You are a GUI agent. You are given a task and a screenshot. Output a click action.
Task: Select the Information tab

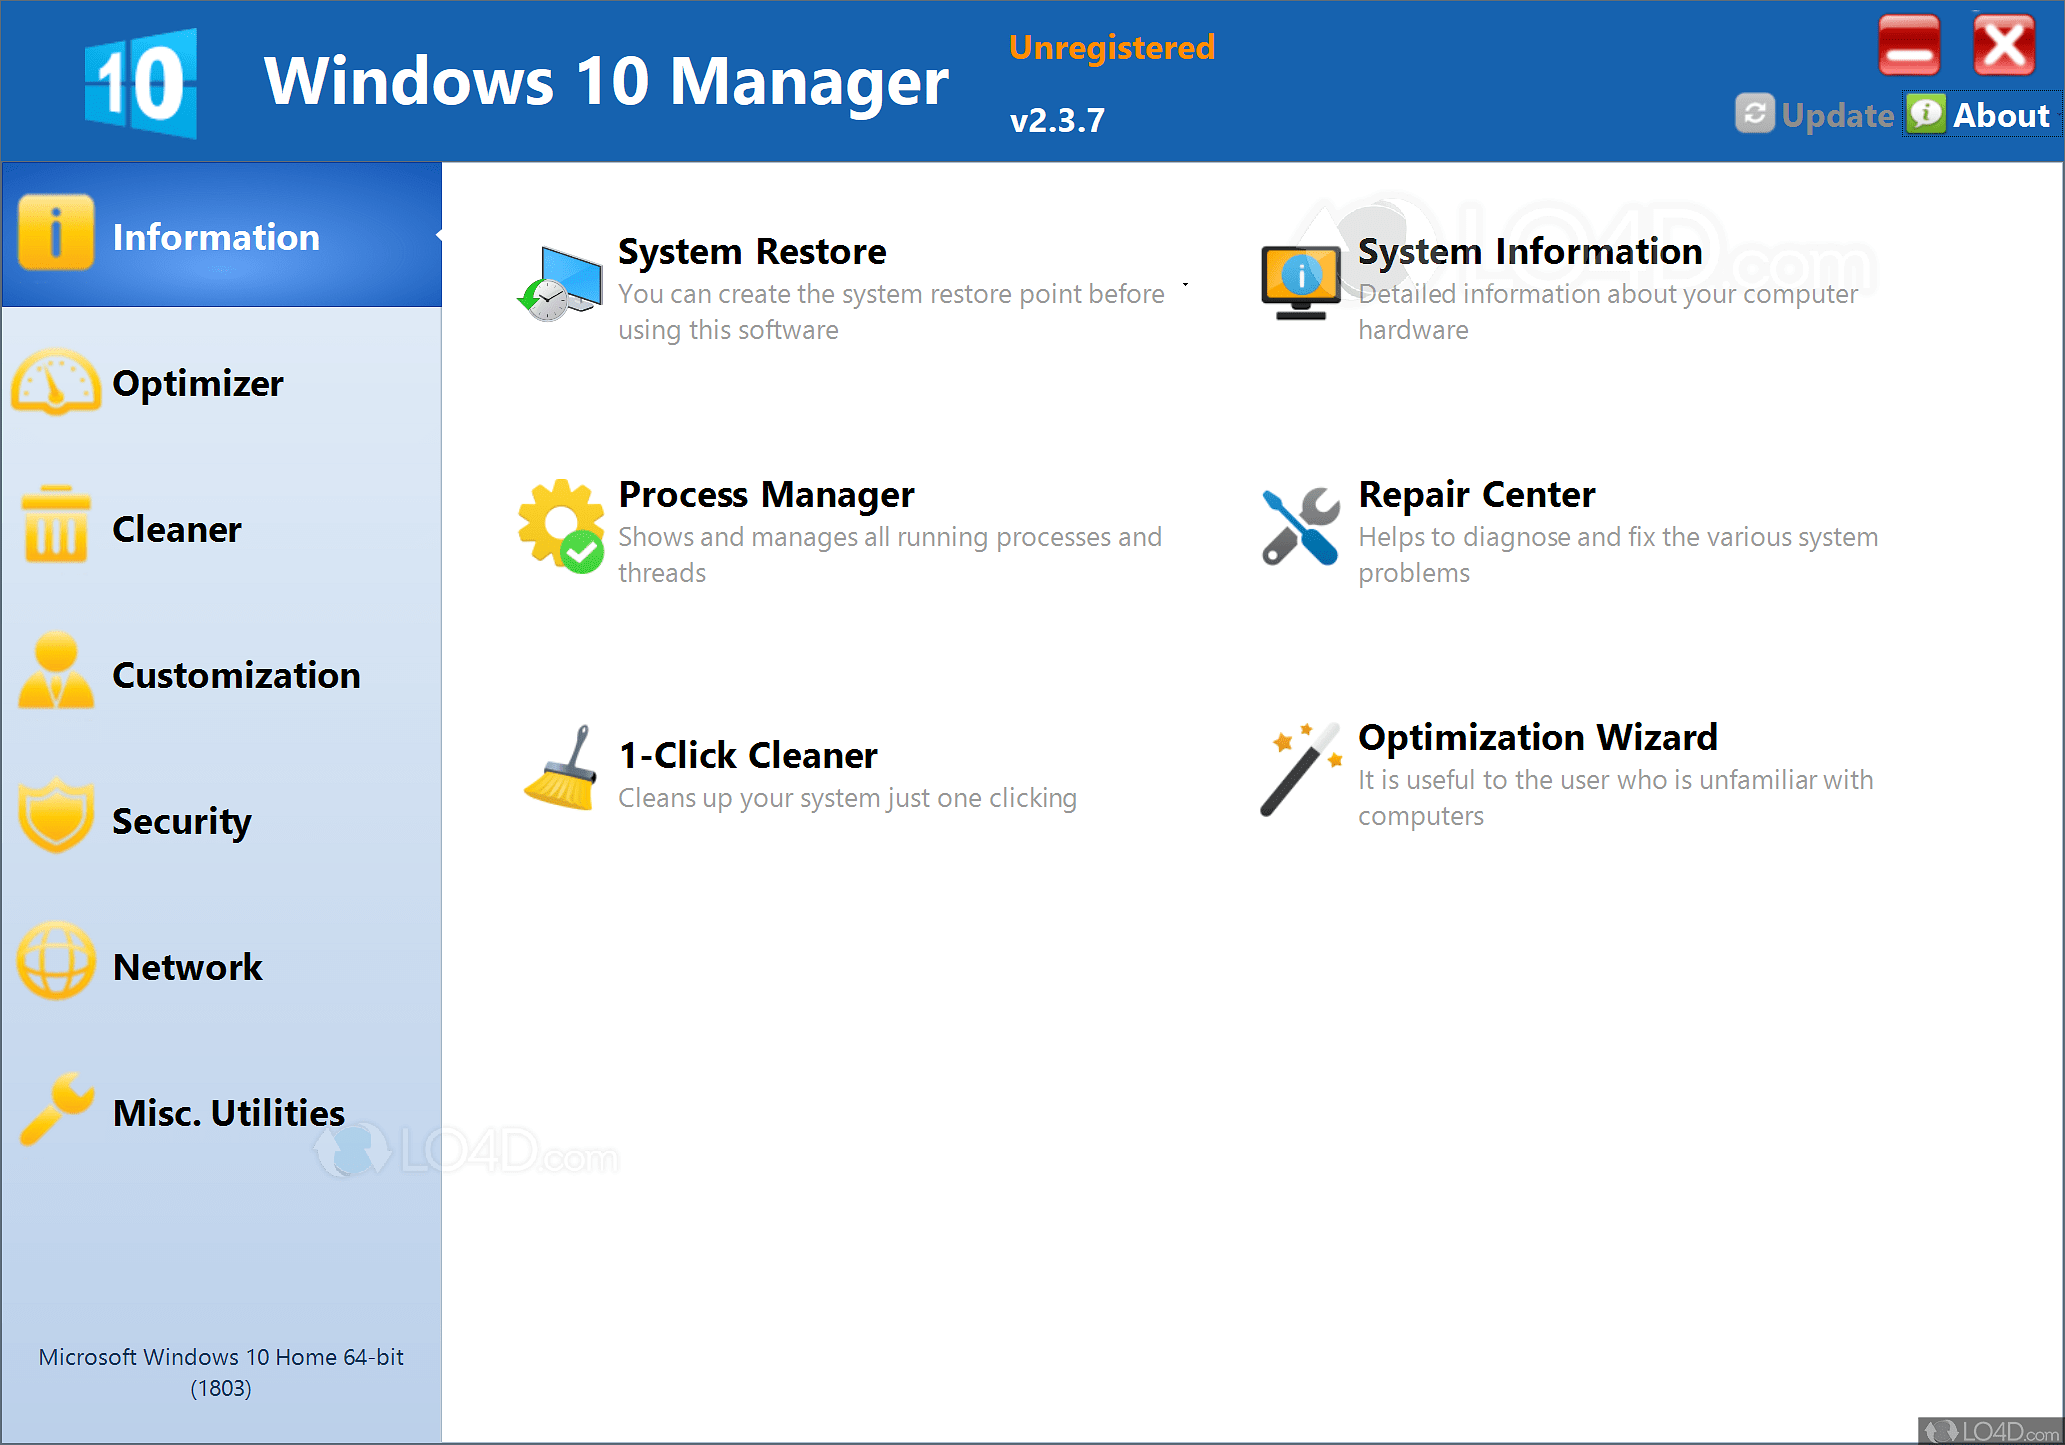216,237
